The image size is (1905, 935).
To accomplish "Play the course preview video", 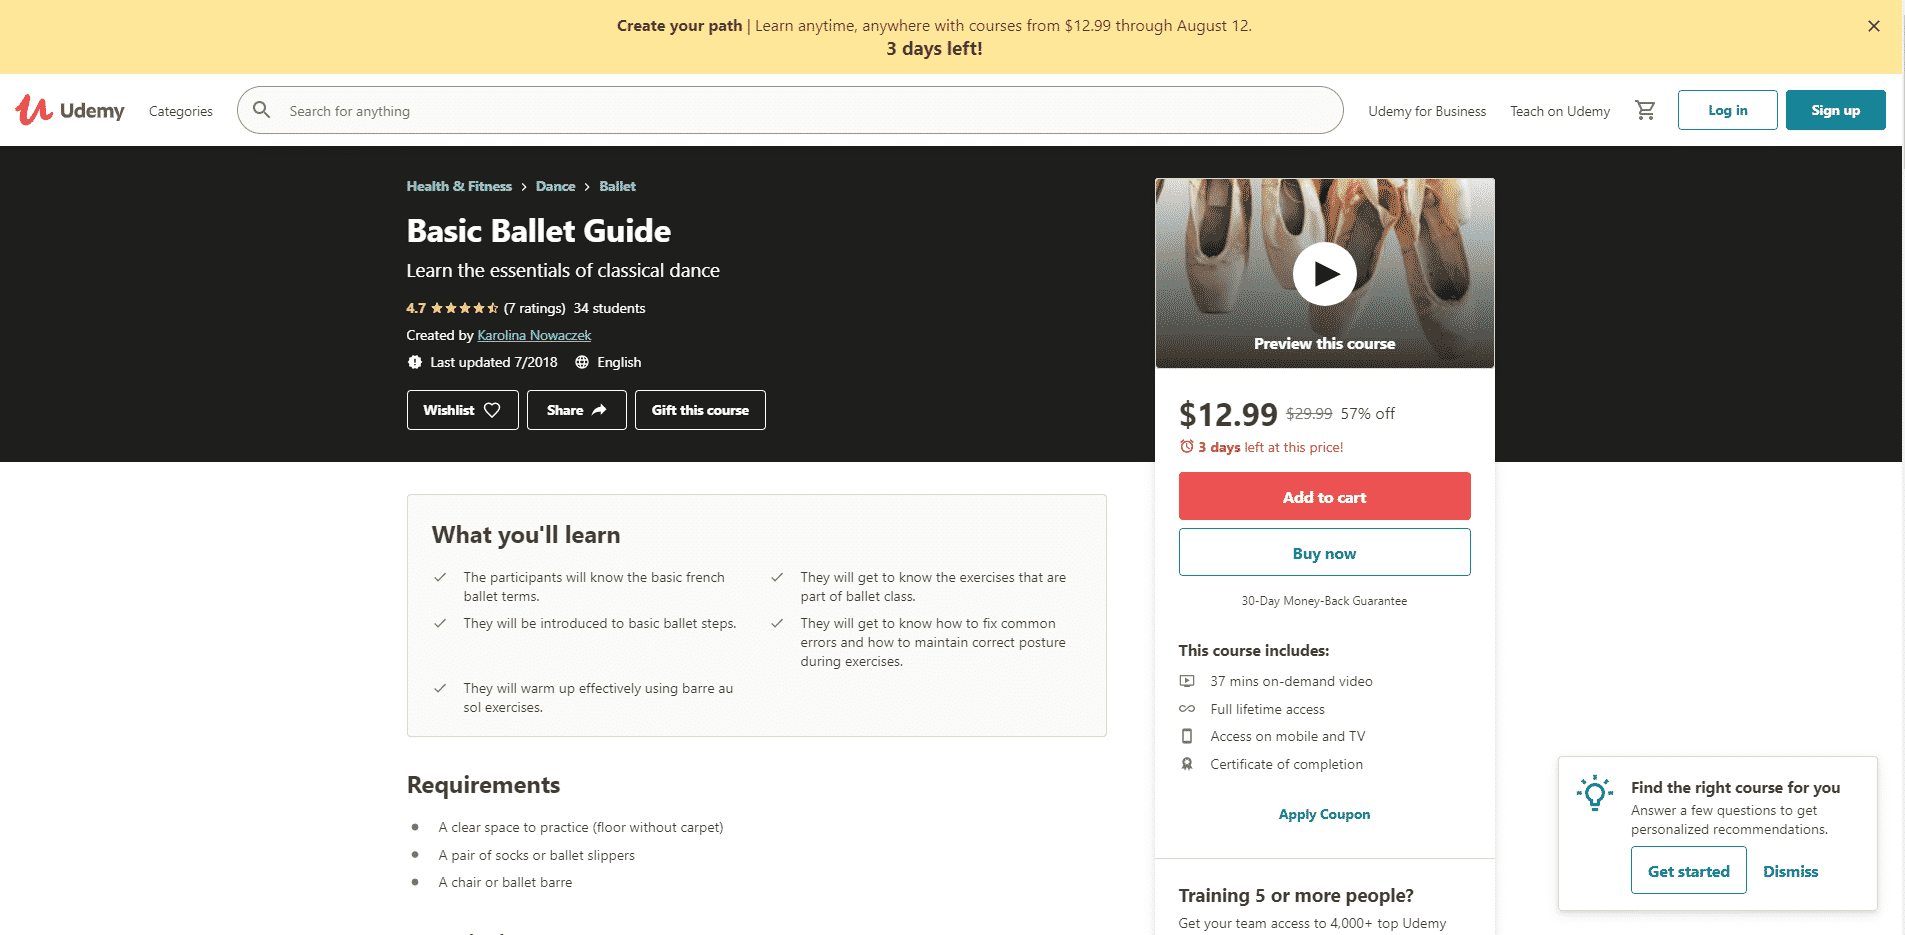I will pos(1325,273).
